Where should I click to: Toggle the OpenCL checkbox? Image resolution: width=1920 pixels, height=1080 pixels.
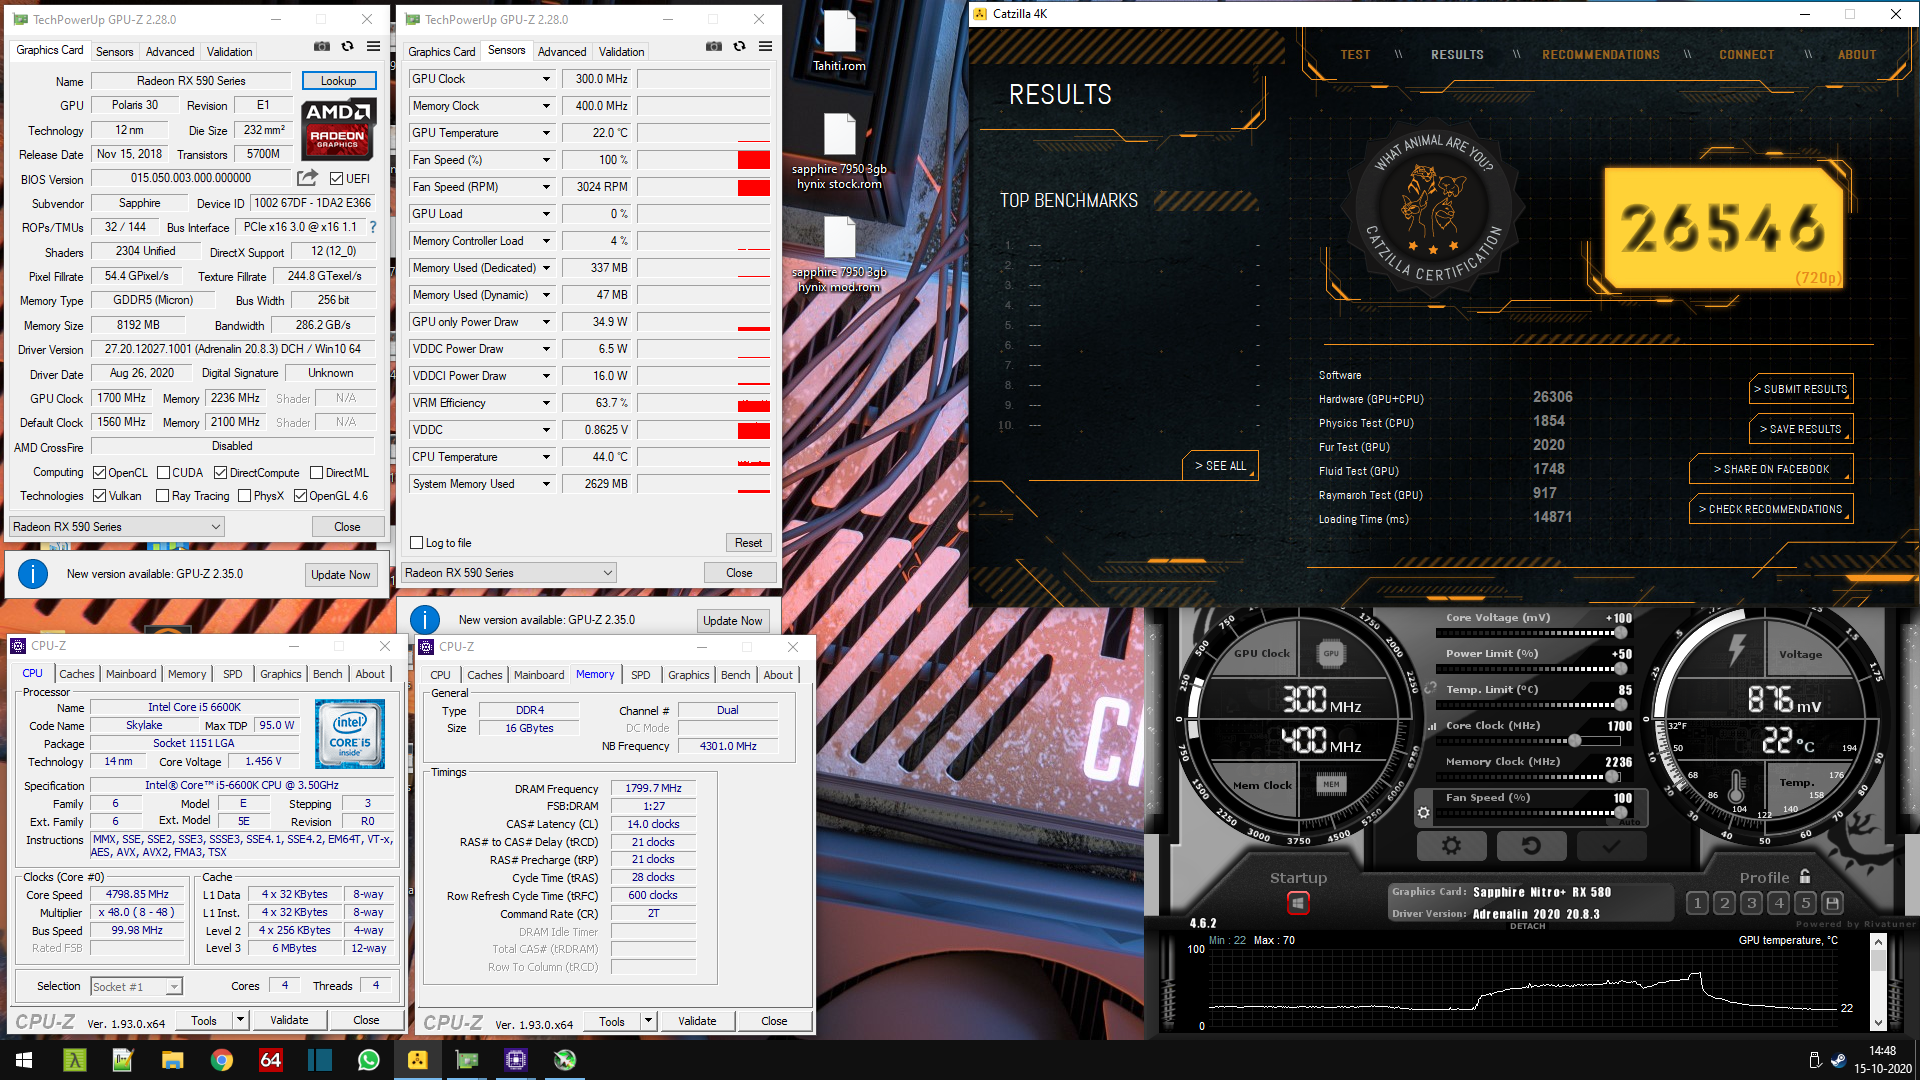(x=99, y=473)
